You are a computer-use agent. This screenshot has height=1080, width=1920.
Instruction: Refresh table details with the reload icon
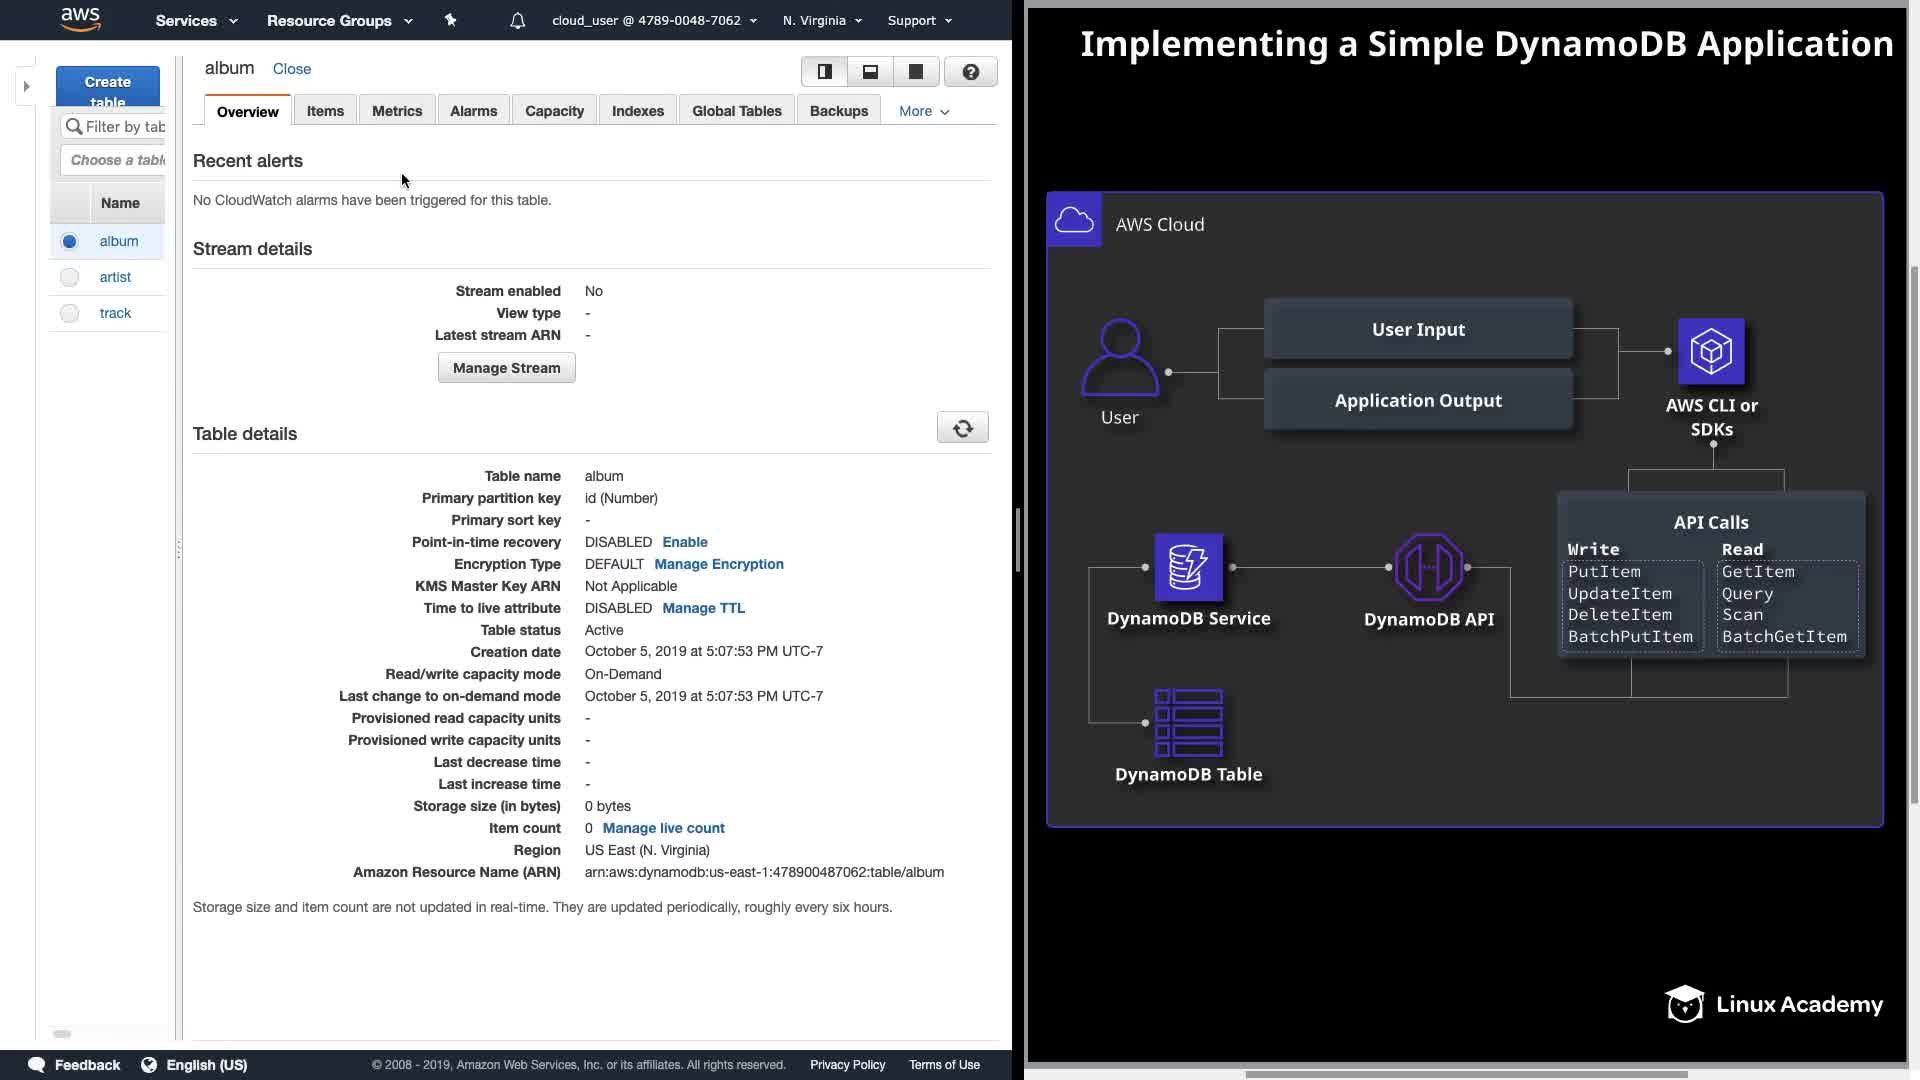(962, 428)
